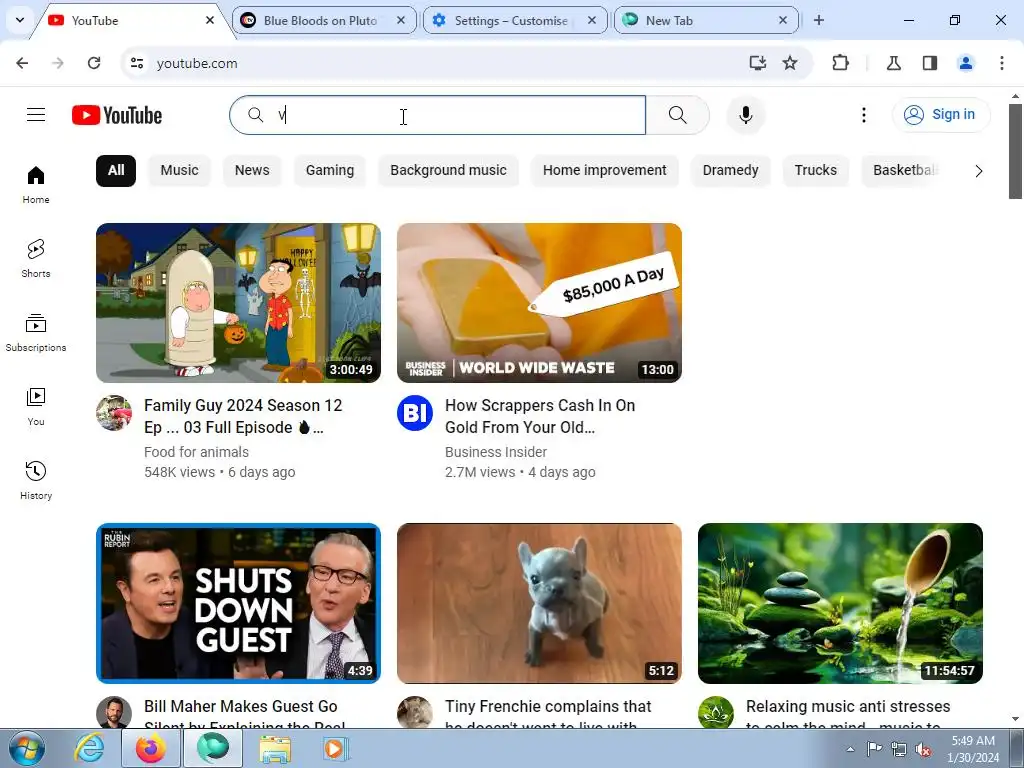Go to the YouTube logo home link

click(117, 115)
